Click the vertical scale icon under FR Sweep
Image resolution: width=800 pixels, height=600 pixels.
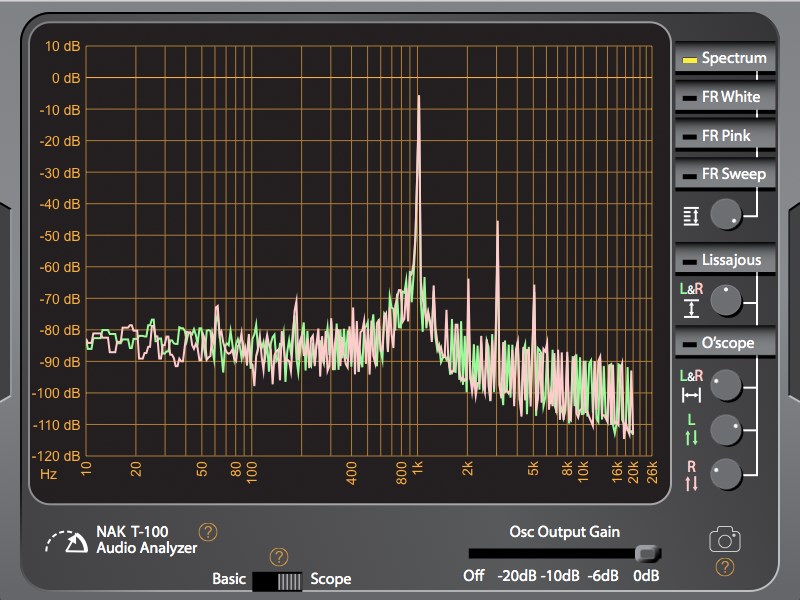691,216
